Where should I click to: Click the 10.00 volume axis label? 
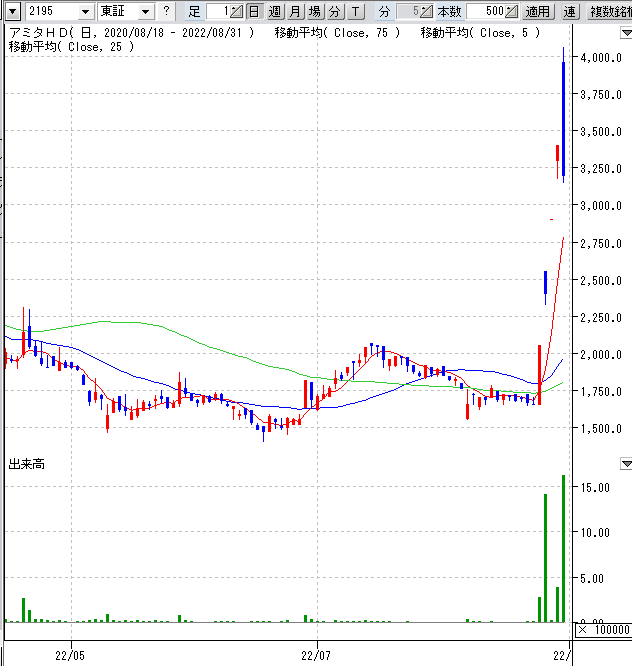coord(595,532)
